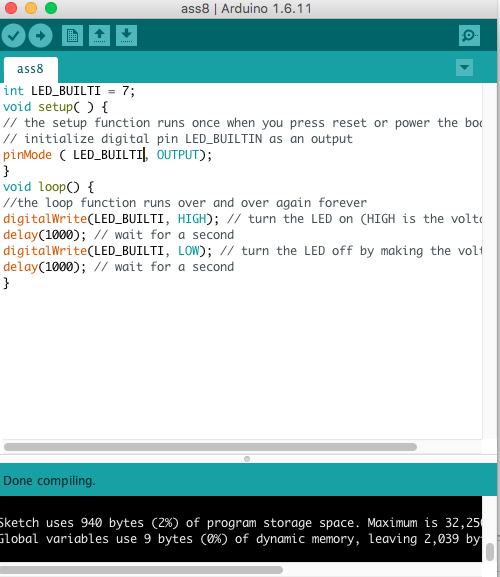Viewport: 500px width, 577px height.
Task: Click the 'Sketch uses 940 bytes' console line
Action: click(x=241, y=523)
